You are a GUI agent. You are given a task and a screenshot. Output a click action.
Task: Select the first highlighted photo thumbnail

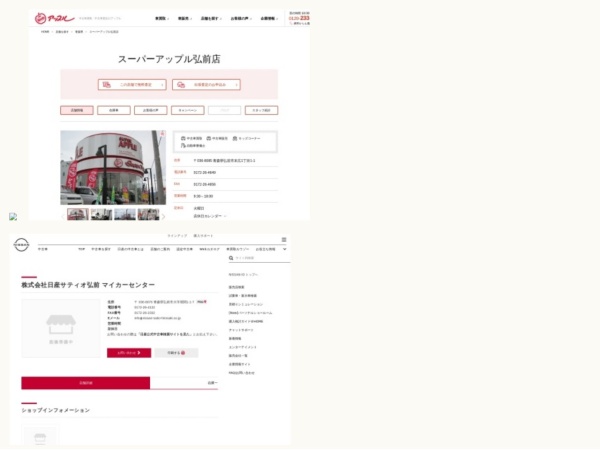pyautogui.click(x=78, y=214)
